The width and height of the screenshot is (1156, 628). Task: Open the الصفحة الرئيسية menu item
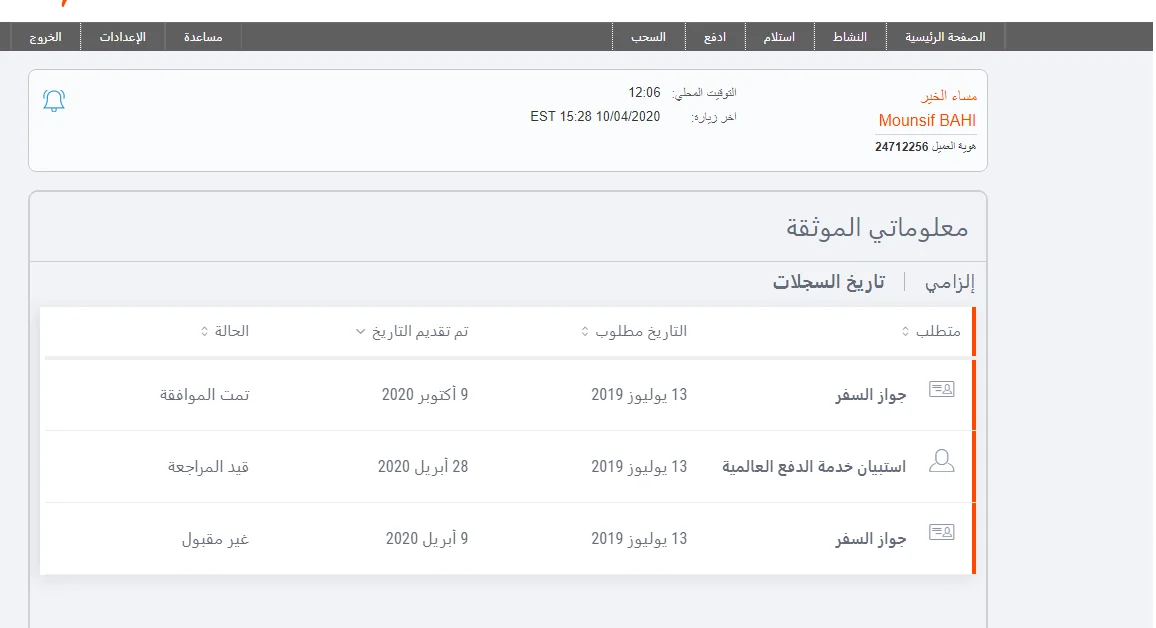coord(945,37)
